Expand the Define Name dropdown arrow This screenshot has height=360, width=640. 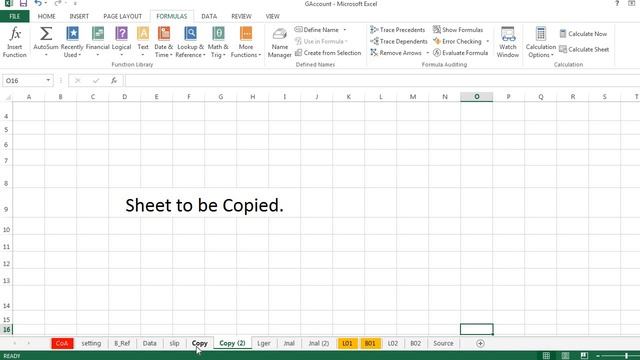coord(345,30)
